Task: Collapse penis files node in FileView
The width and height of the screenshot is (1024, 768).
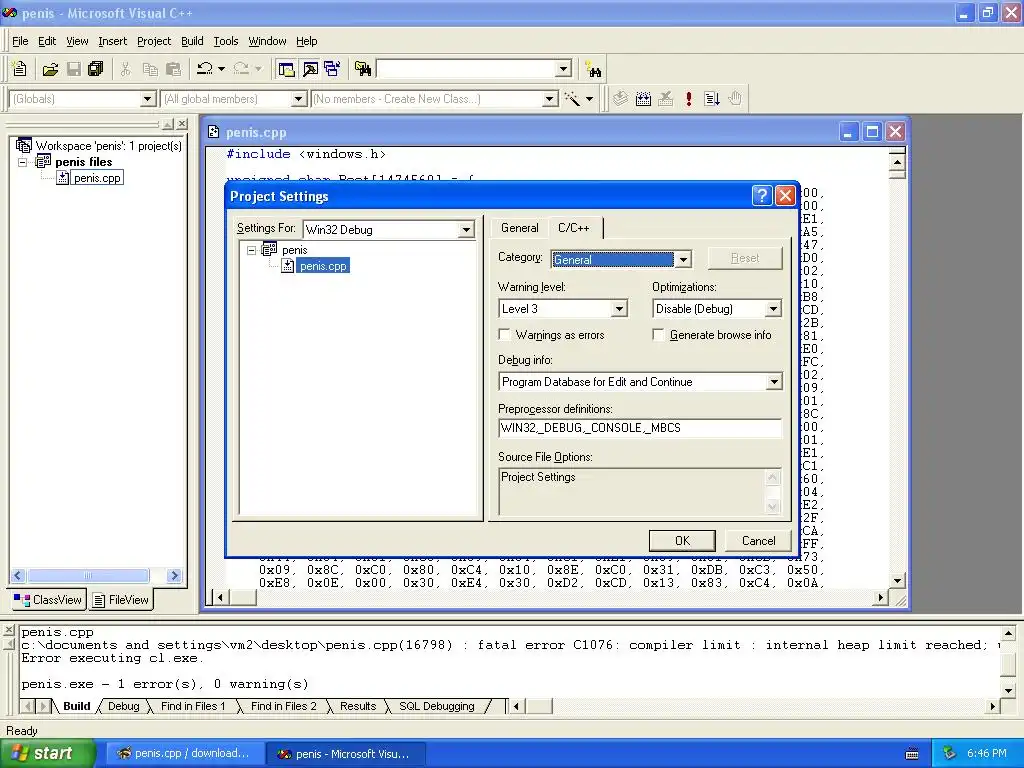Action: [23, 162]
